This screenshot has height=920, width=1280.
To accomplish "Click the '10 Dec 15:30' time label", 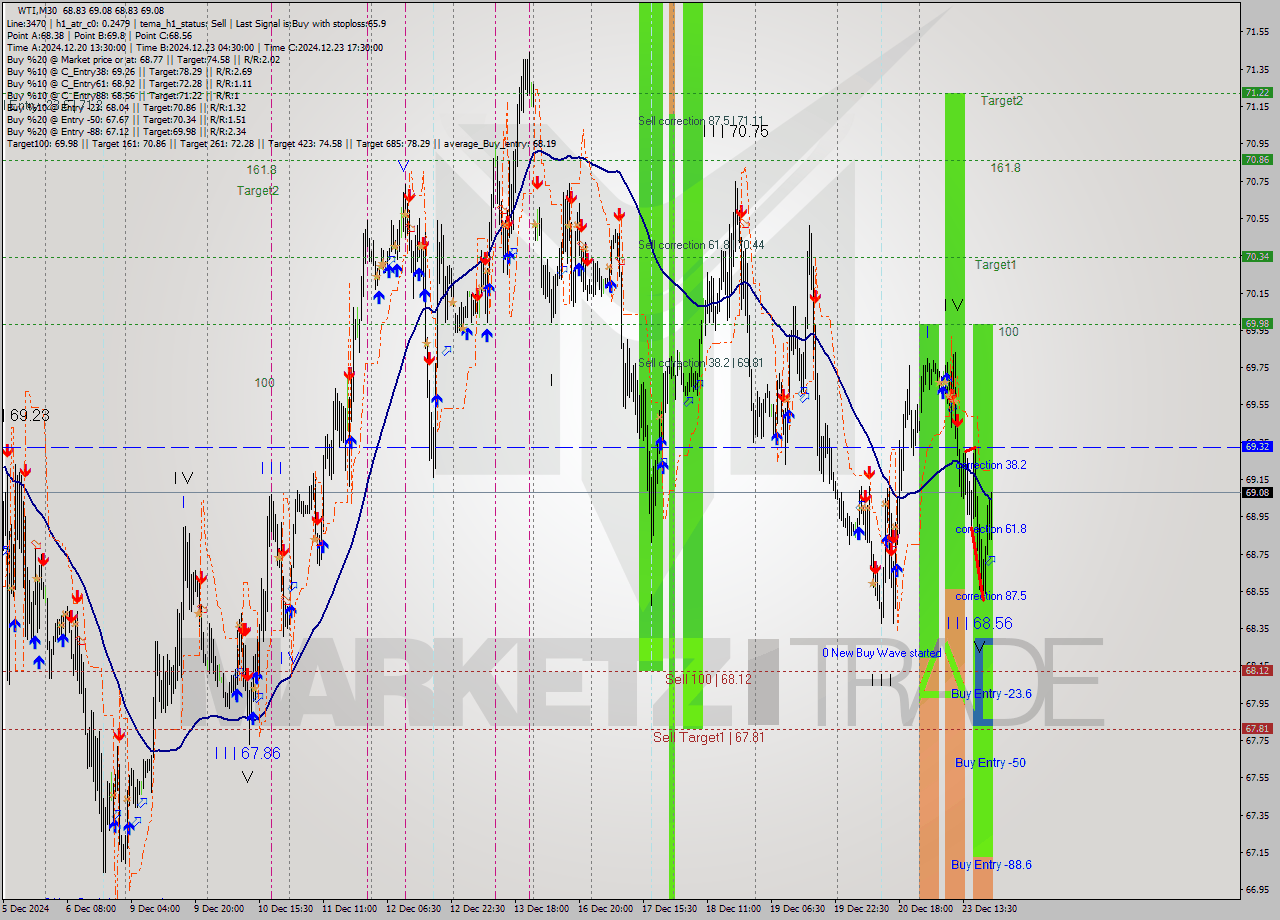I will point(286,909).
